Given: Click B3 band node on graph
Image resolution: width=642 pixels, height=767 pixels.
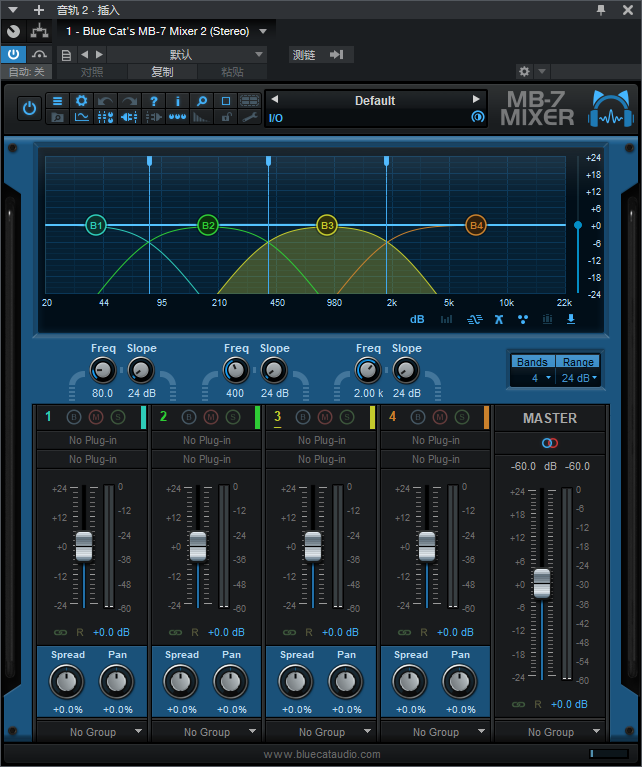Looking at the screenshot, I should (x=327, y=226).
